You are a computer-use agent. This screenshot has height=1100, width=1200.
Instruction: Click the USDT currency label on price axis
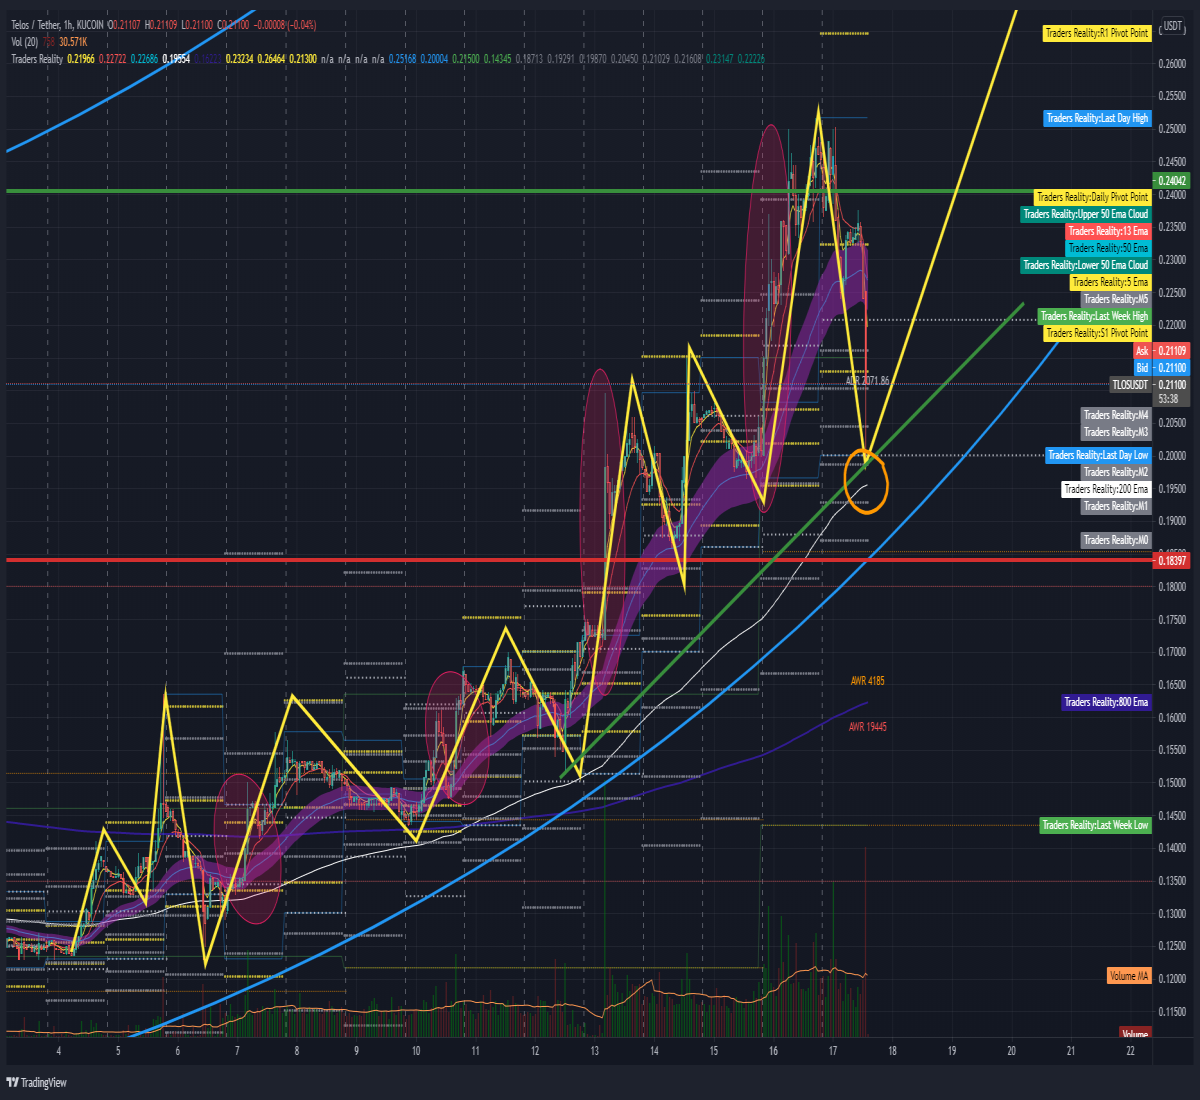point(1172,26)
